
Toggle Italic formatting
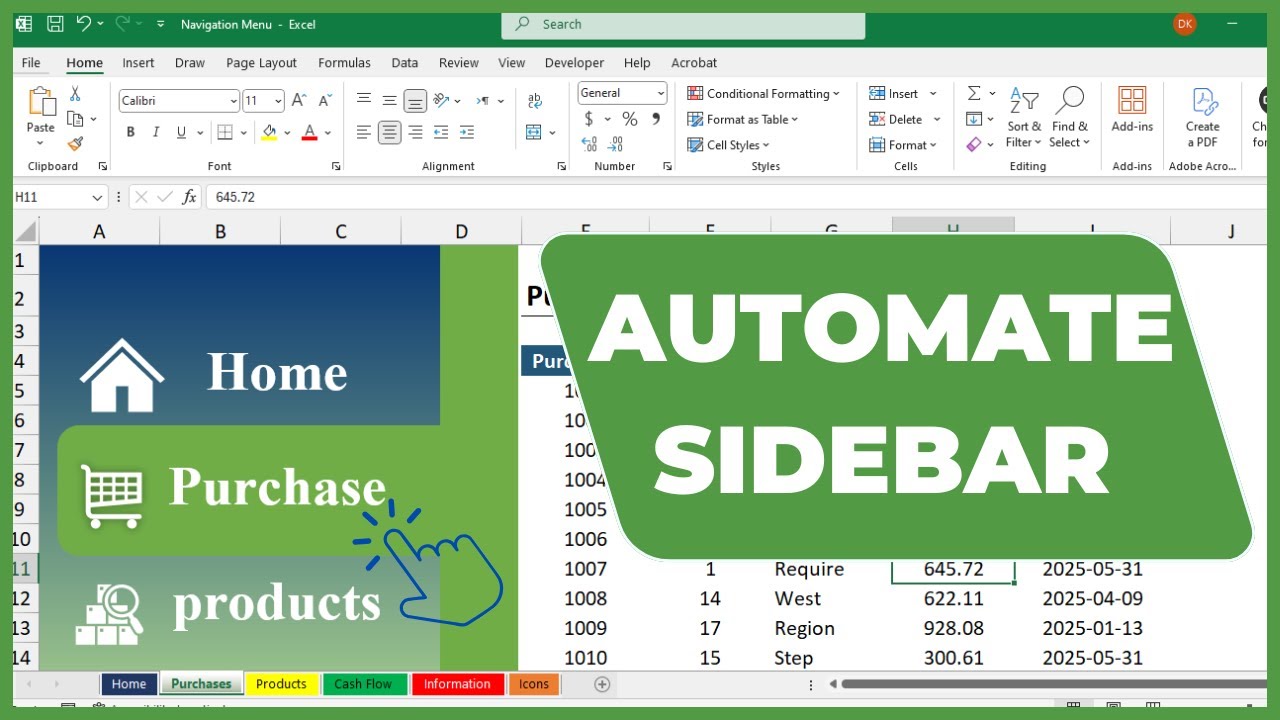[x=156, y=132]
